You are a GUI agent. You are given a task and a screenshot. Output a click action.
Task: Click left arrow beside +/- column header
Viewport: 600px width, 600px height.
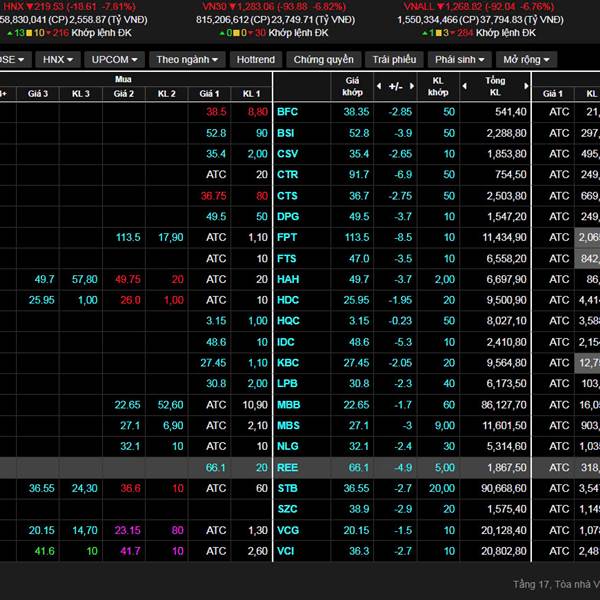[x=379, y=86]
